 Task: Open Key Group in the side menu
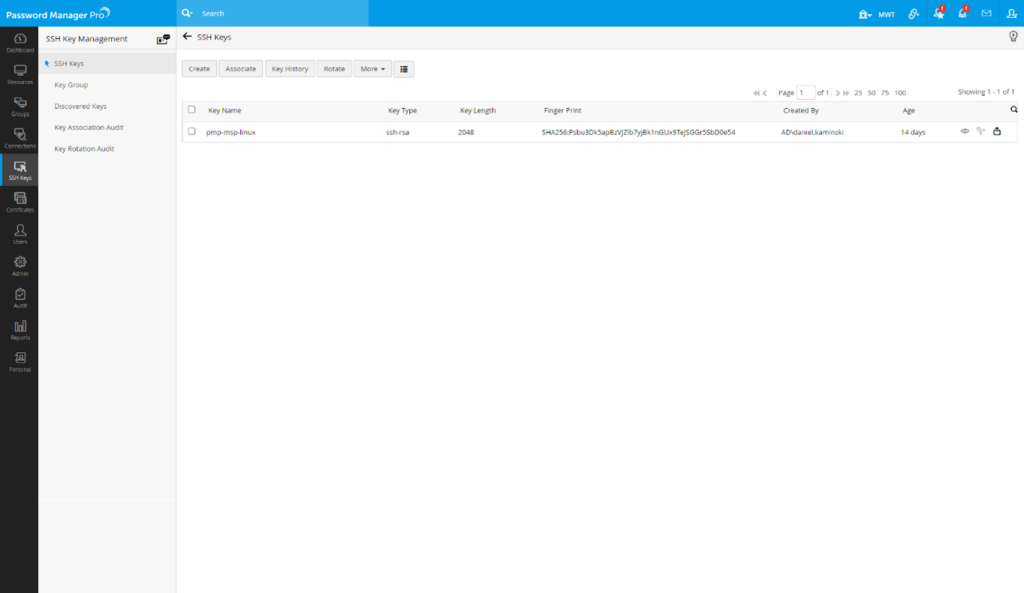point(71,85)
